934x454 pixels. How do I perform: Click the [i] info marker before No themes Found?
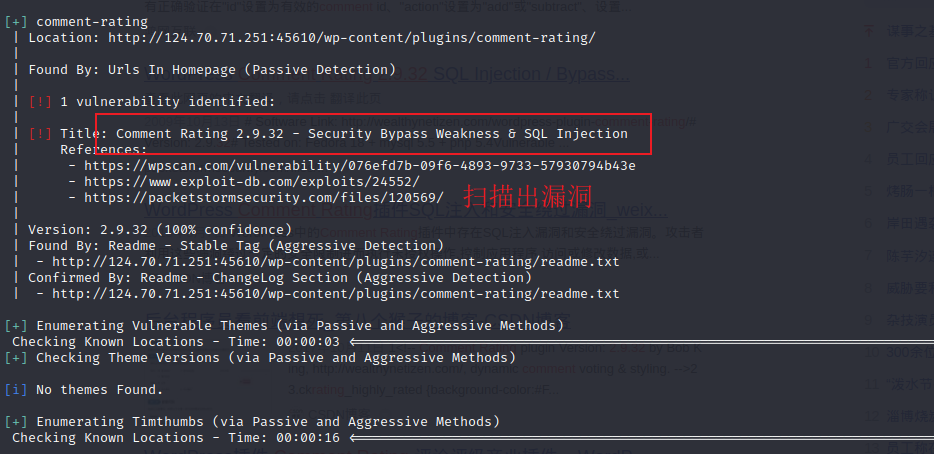(x=16, y=390)
